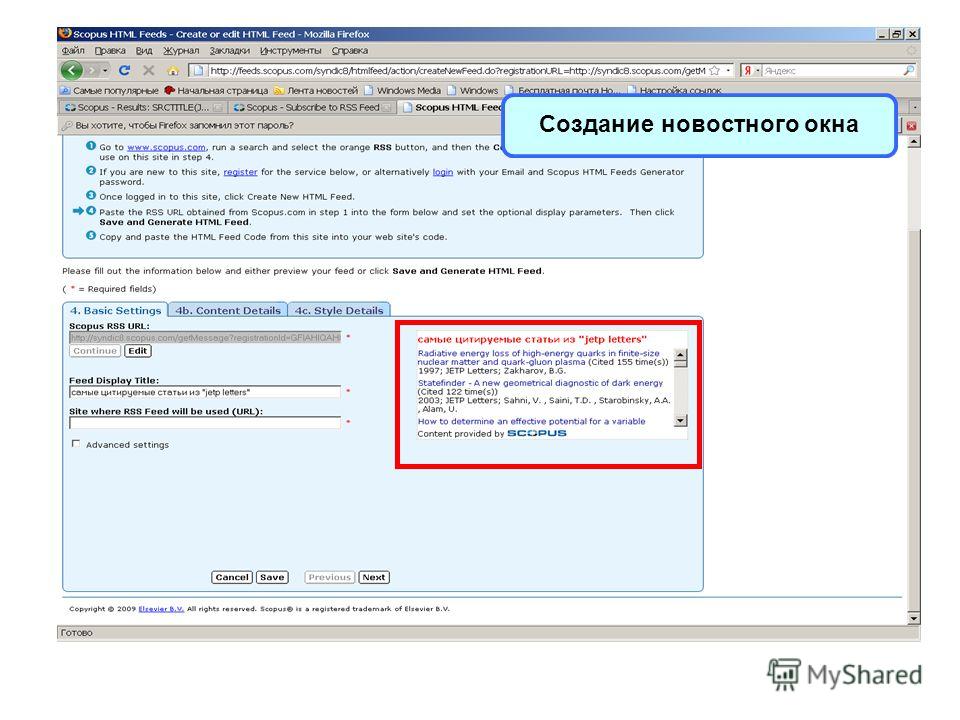Bookmark this page with the star icon
Viewport: 960px width, 720px height.
pyautogui.click(x=714, y=70)
